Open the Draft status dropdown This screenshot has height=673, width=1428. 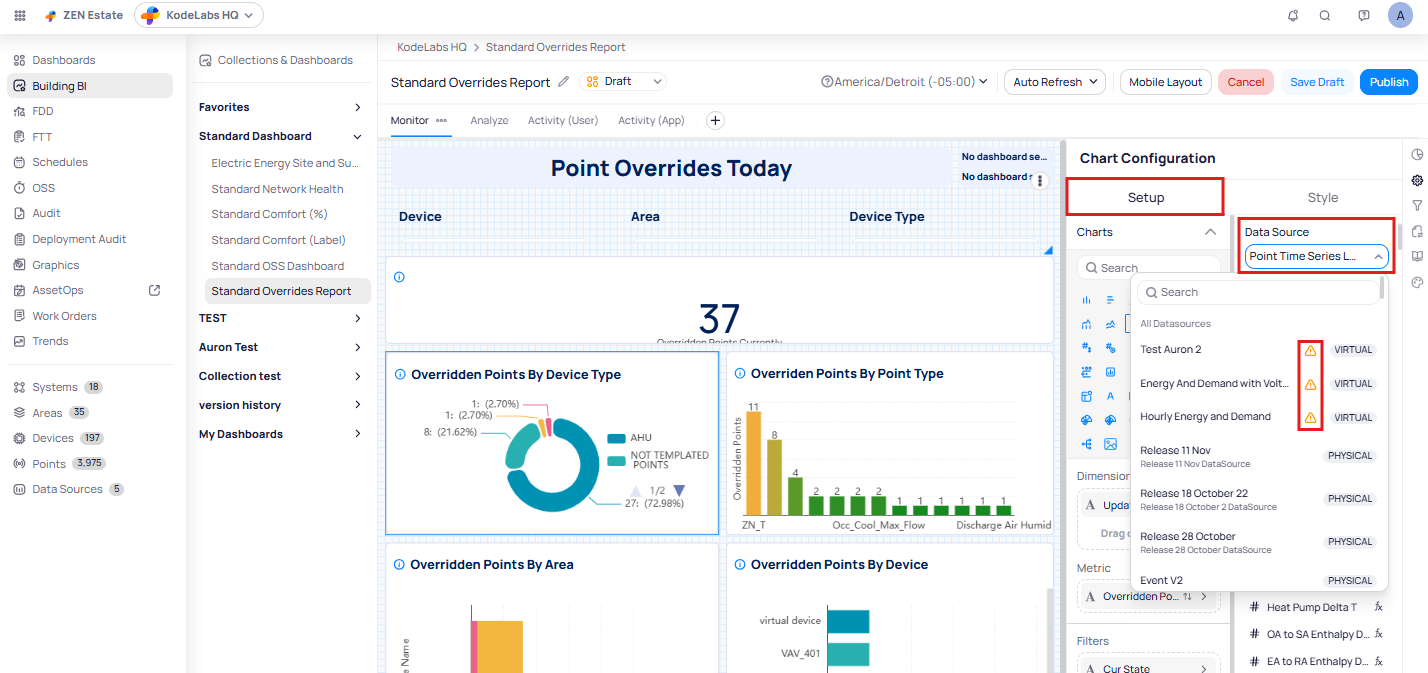[623, 82]
